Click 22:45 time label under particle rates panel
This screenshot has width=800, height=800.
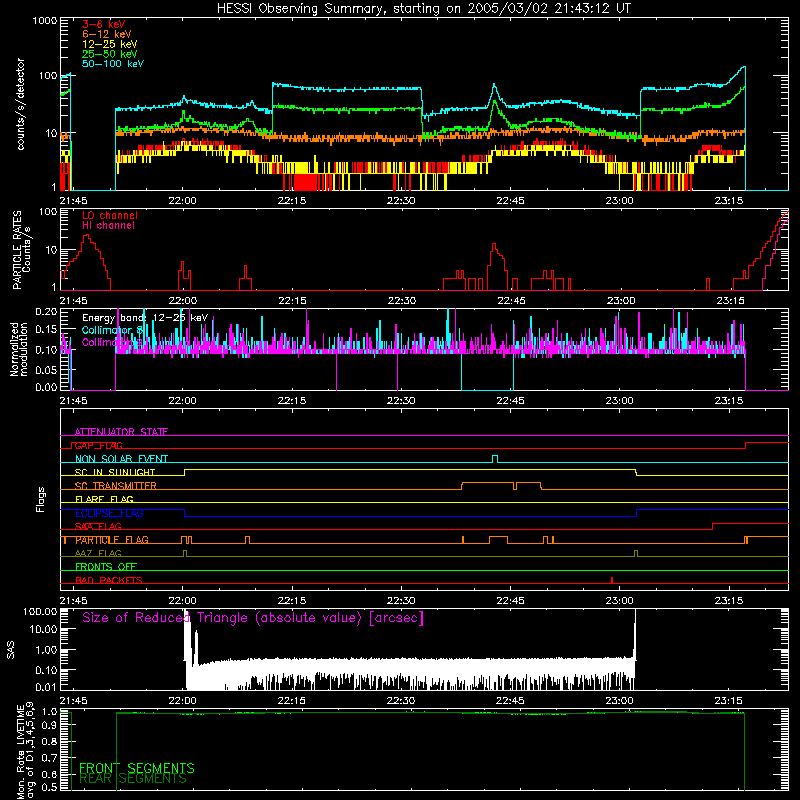511,301
